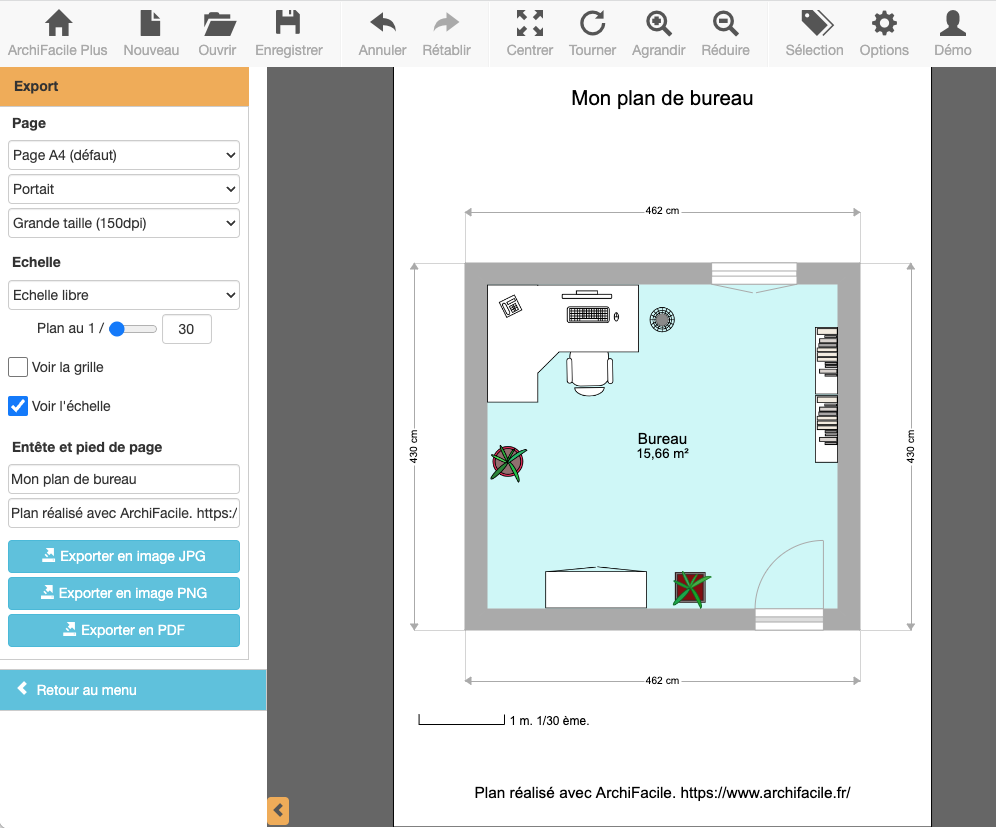996x828 pixels.
Task: Center the plan view with Centrer
Action: (x=530, y=33)
